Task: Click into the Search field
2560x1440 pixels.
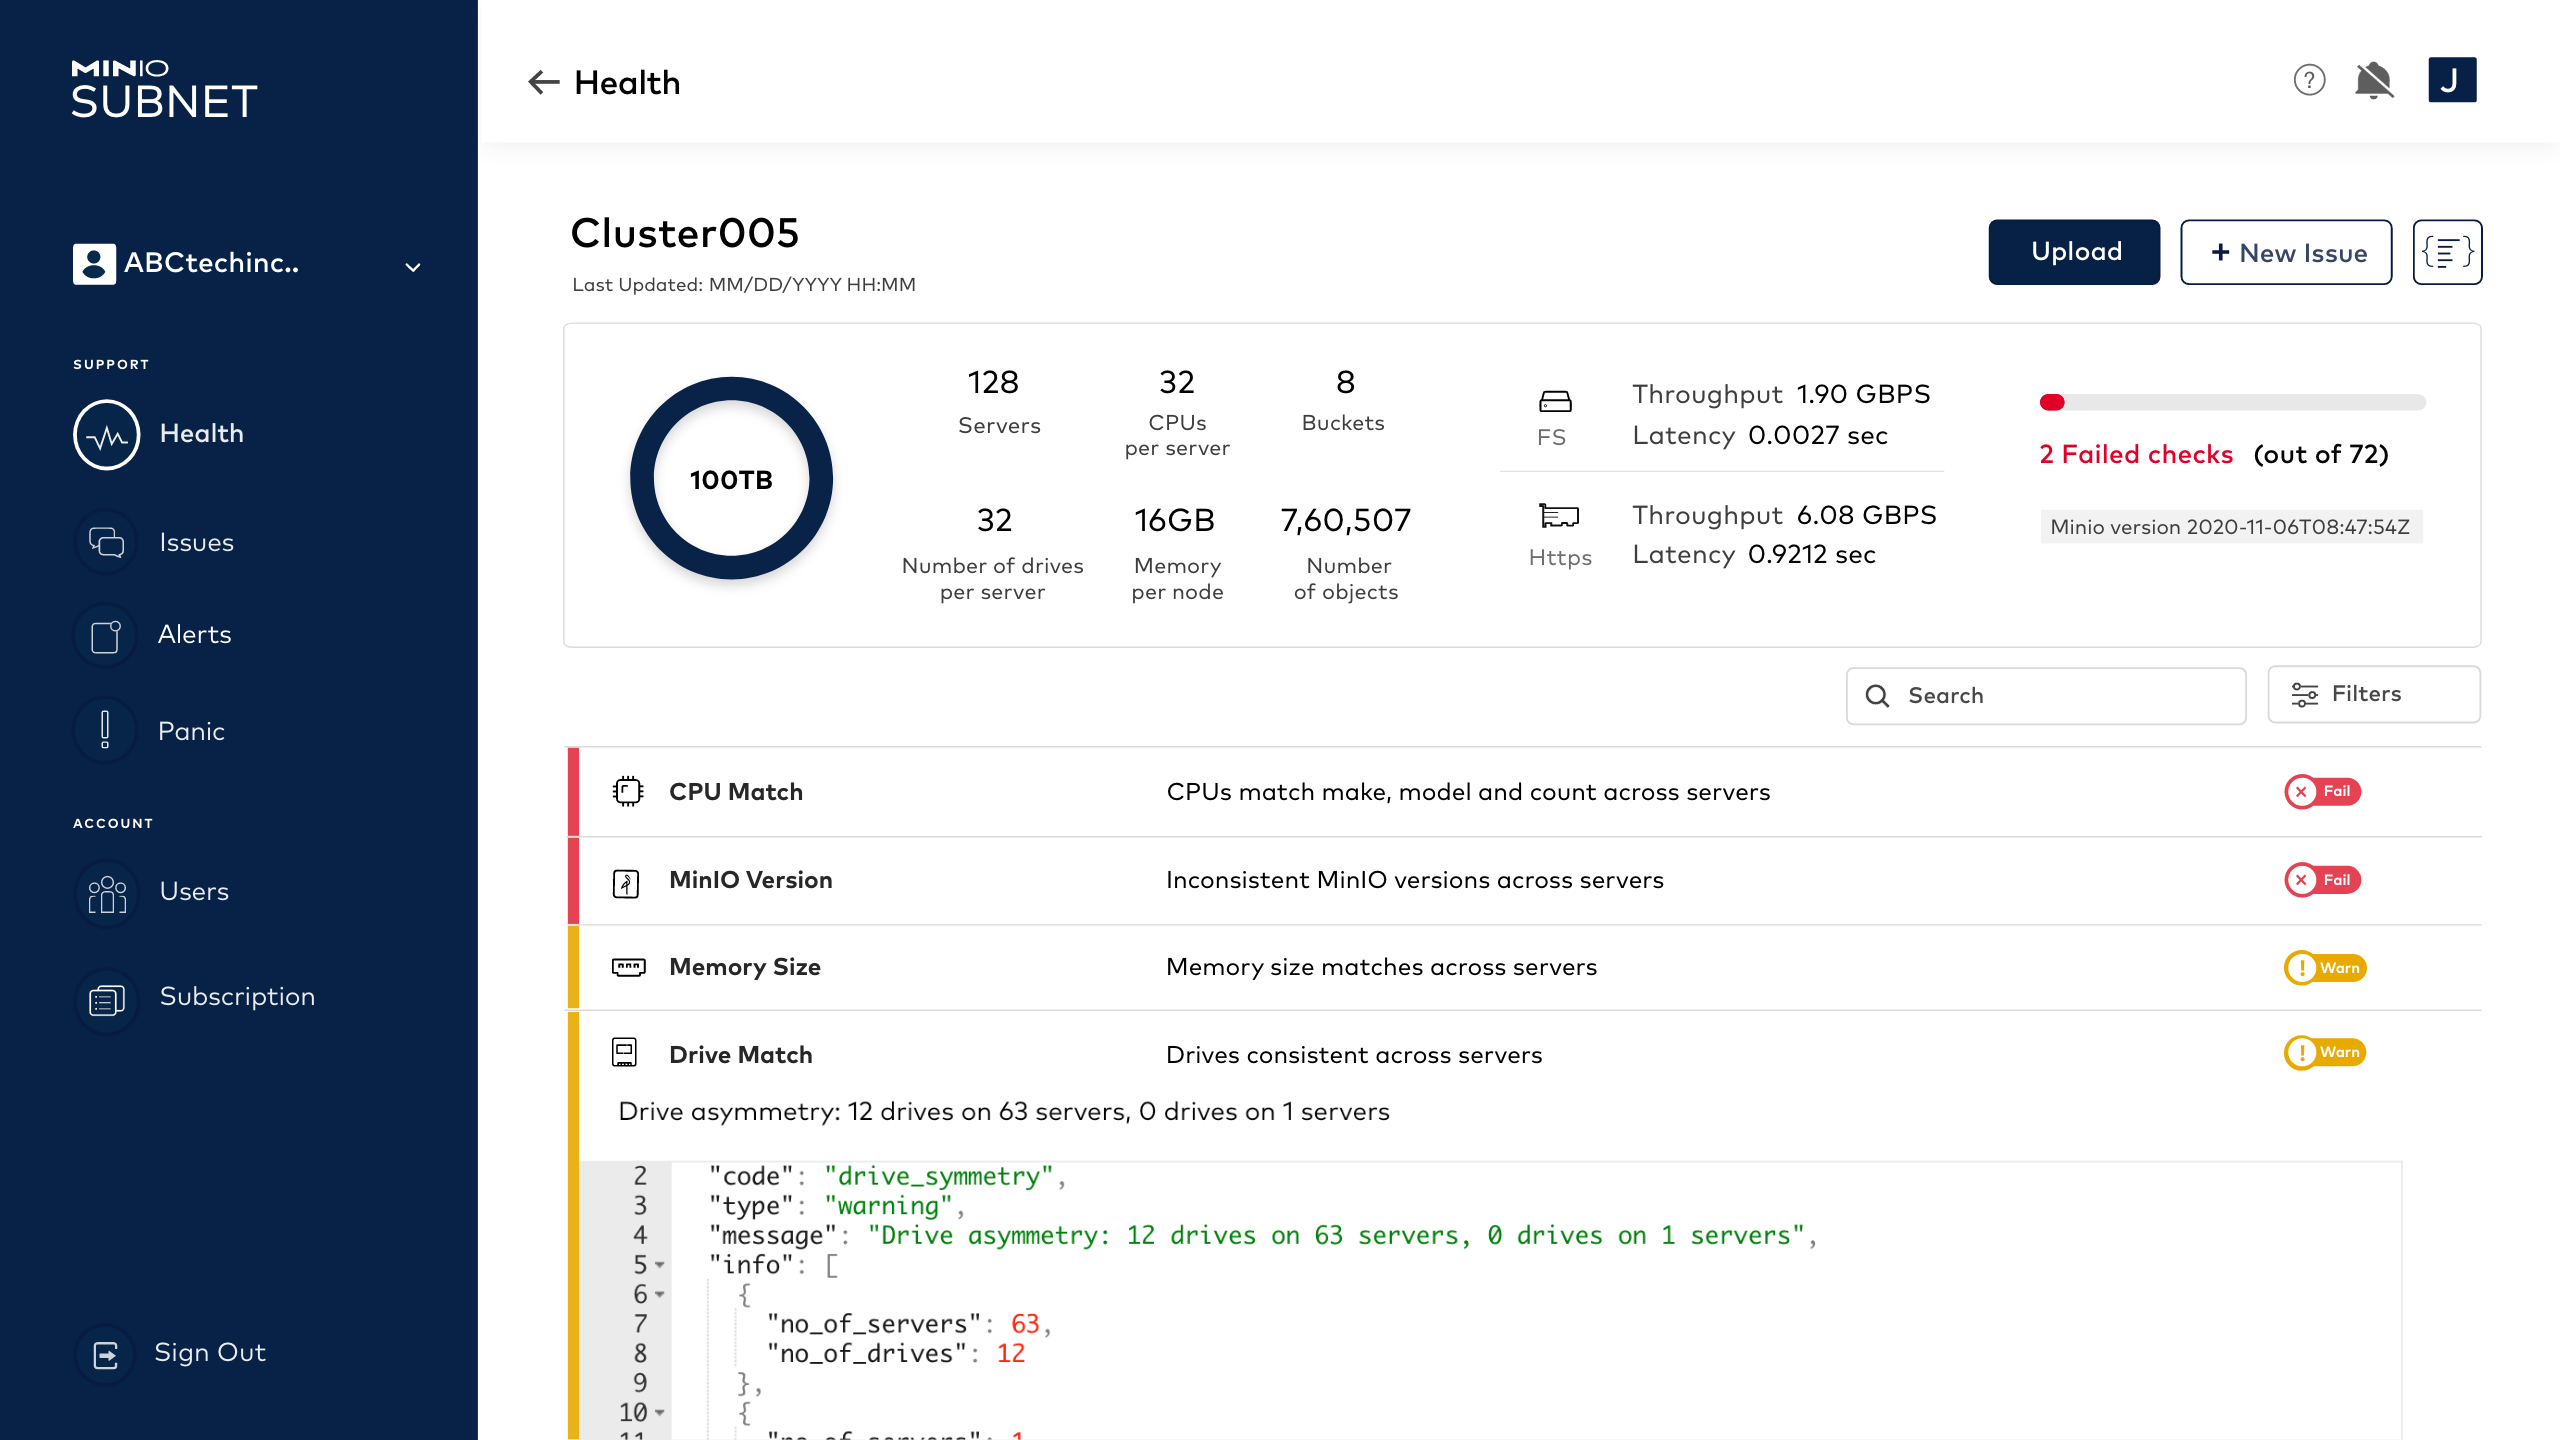Action: pos(2045,696)
